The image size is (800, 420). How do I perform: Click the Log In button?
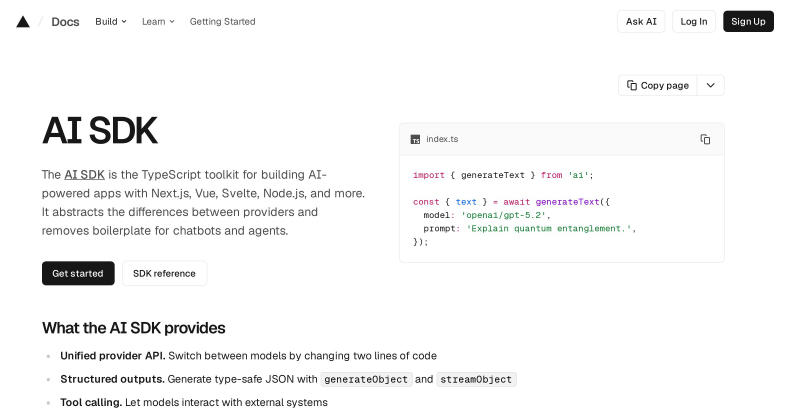click(693, 21)
